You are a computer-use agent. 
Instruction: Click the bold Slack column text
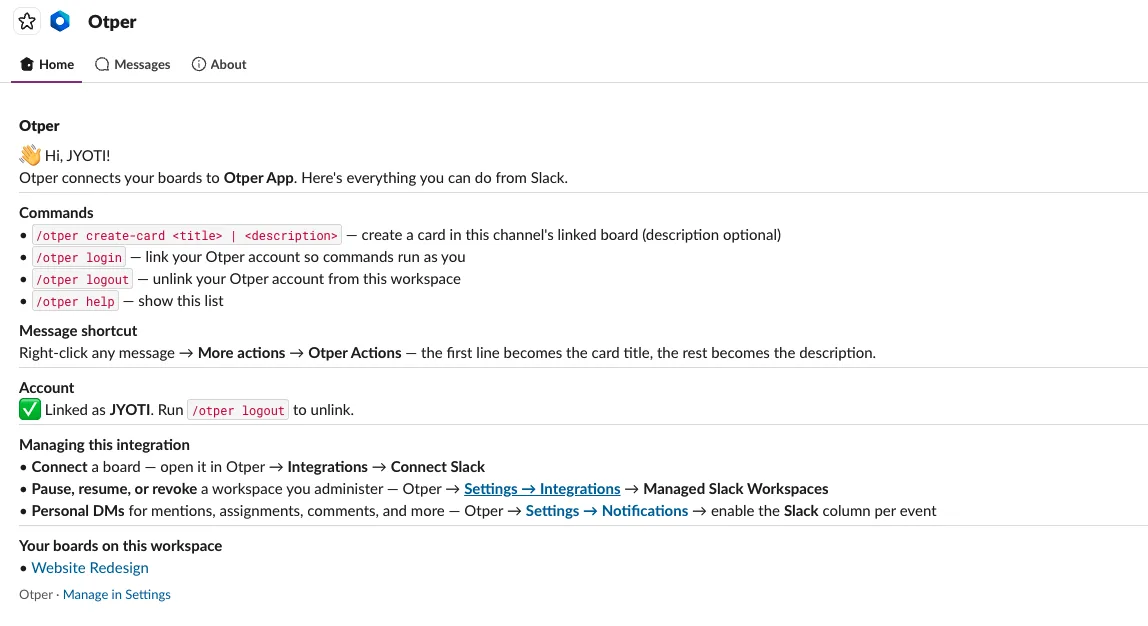800,511
